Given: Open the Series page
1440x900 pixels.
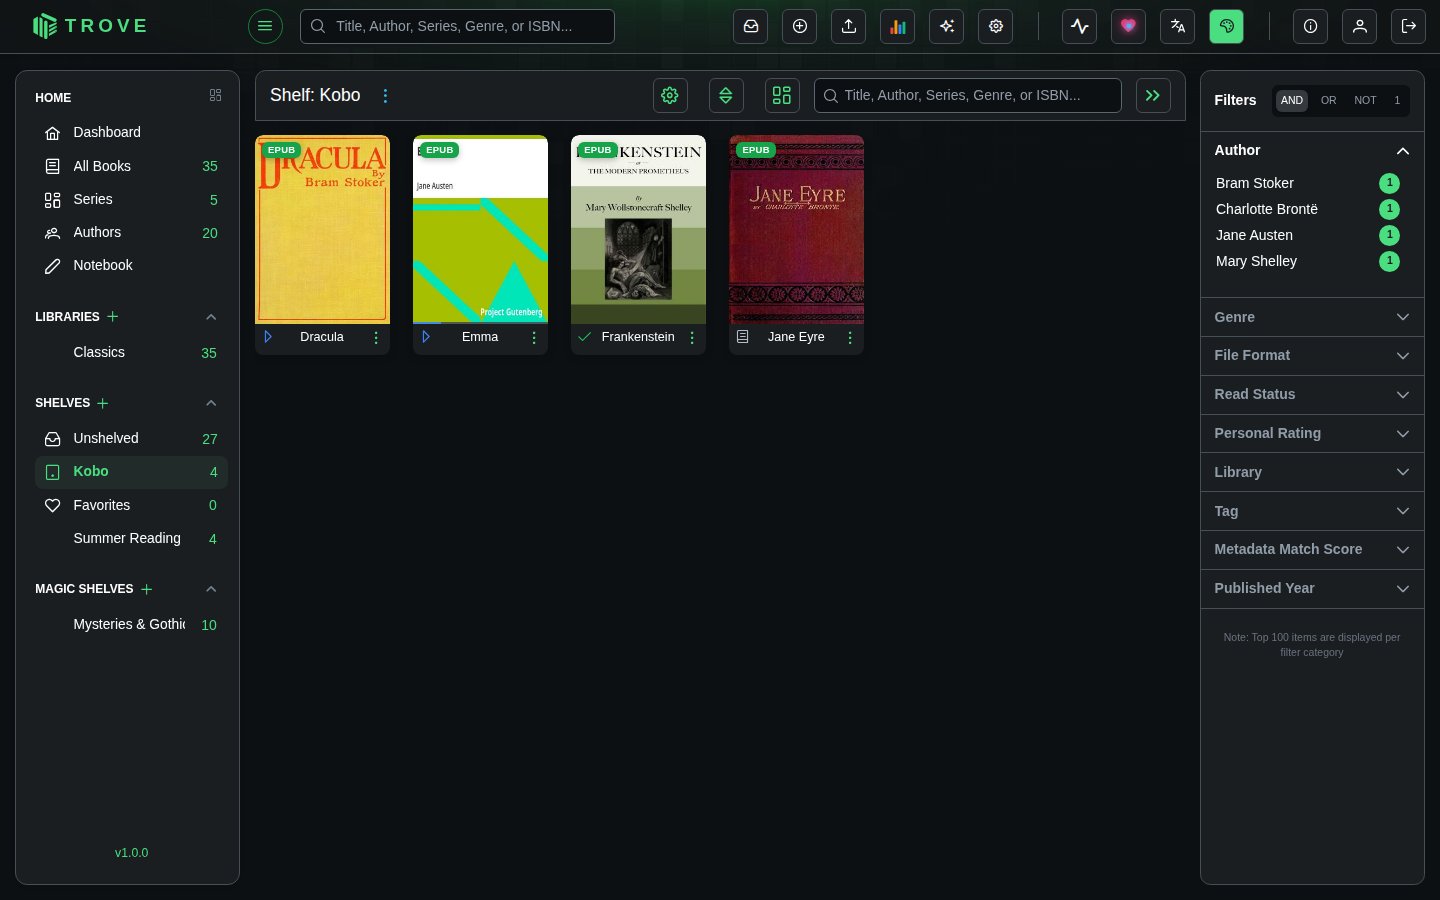Looking at the screenshot, I should pos(131,199).
